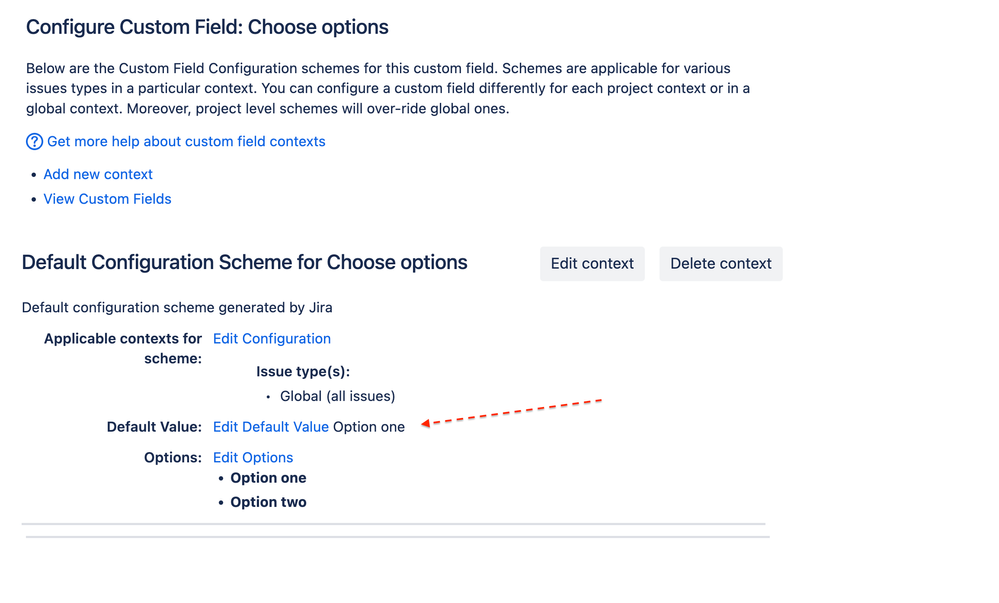The height and width of the screenshot is (603, 999).
Task: Click the default value text 'Option one'
Action: [x=369, y=427]
